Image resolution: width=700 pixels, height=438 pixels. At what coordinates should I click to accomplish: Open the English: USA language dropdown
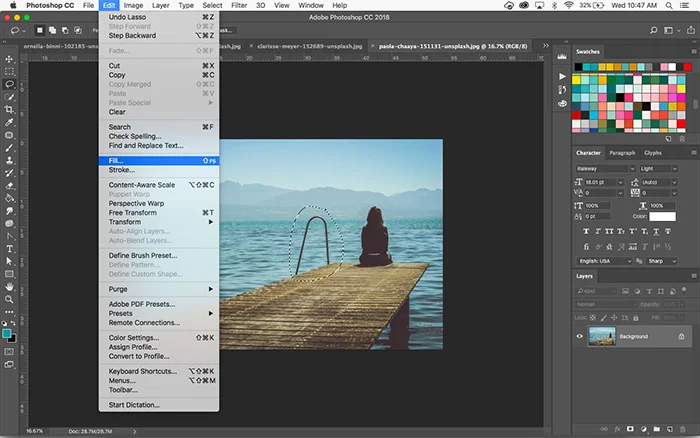pos(604,261)
